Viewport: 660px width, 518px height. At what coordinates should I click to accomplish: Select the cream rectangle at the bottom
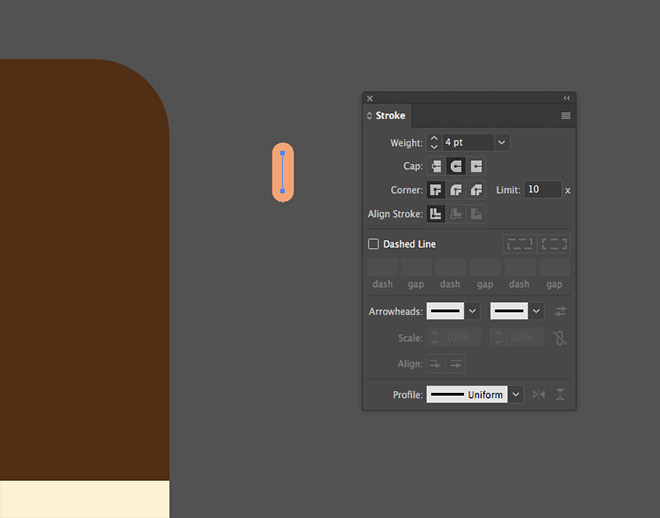(x=85, y=499)
